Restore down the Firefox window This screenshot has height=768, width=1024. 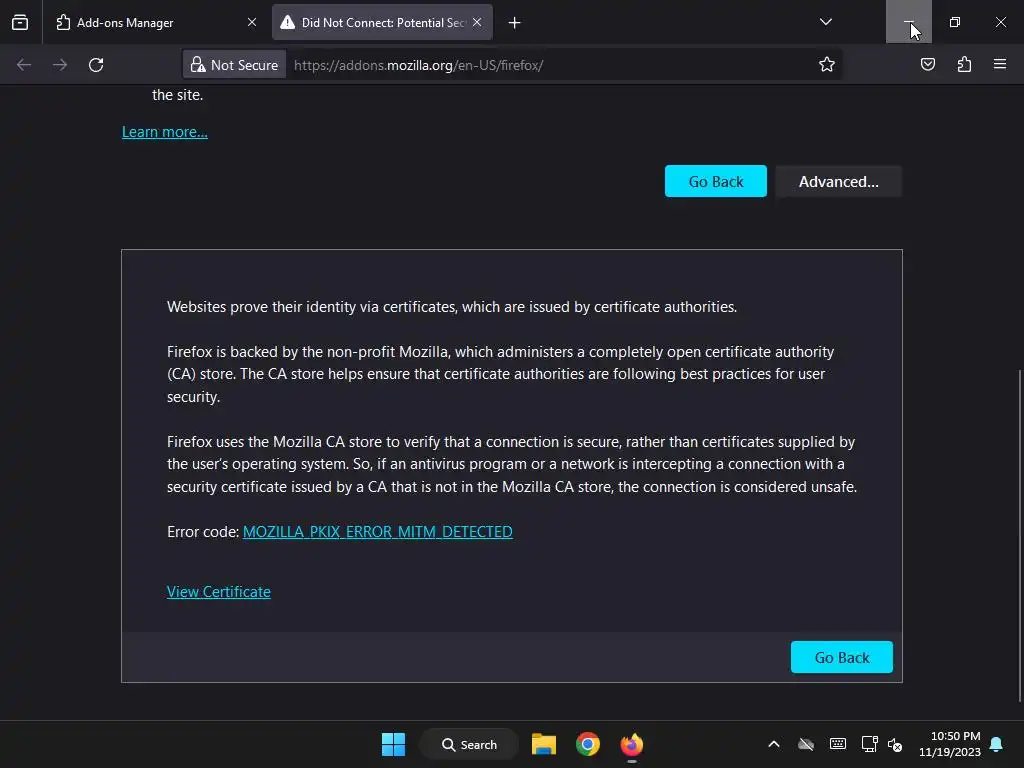pos(955,22)
